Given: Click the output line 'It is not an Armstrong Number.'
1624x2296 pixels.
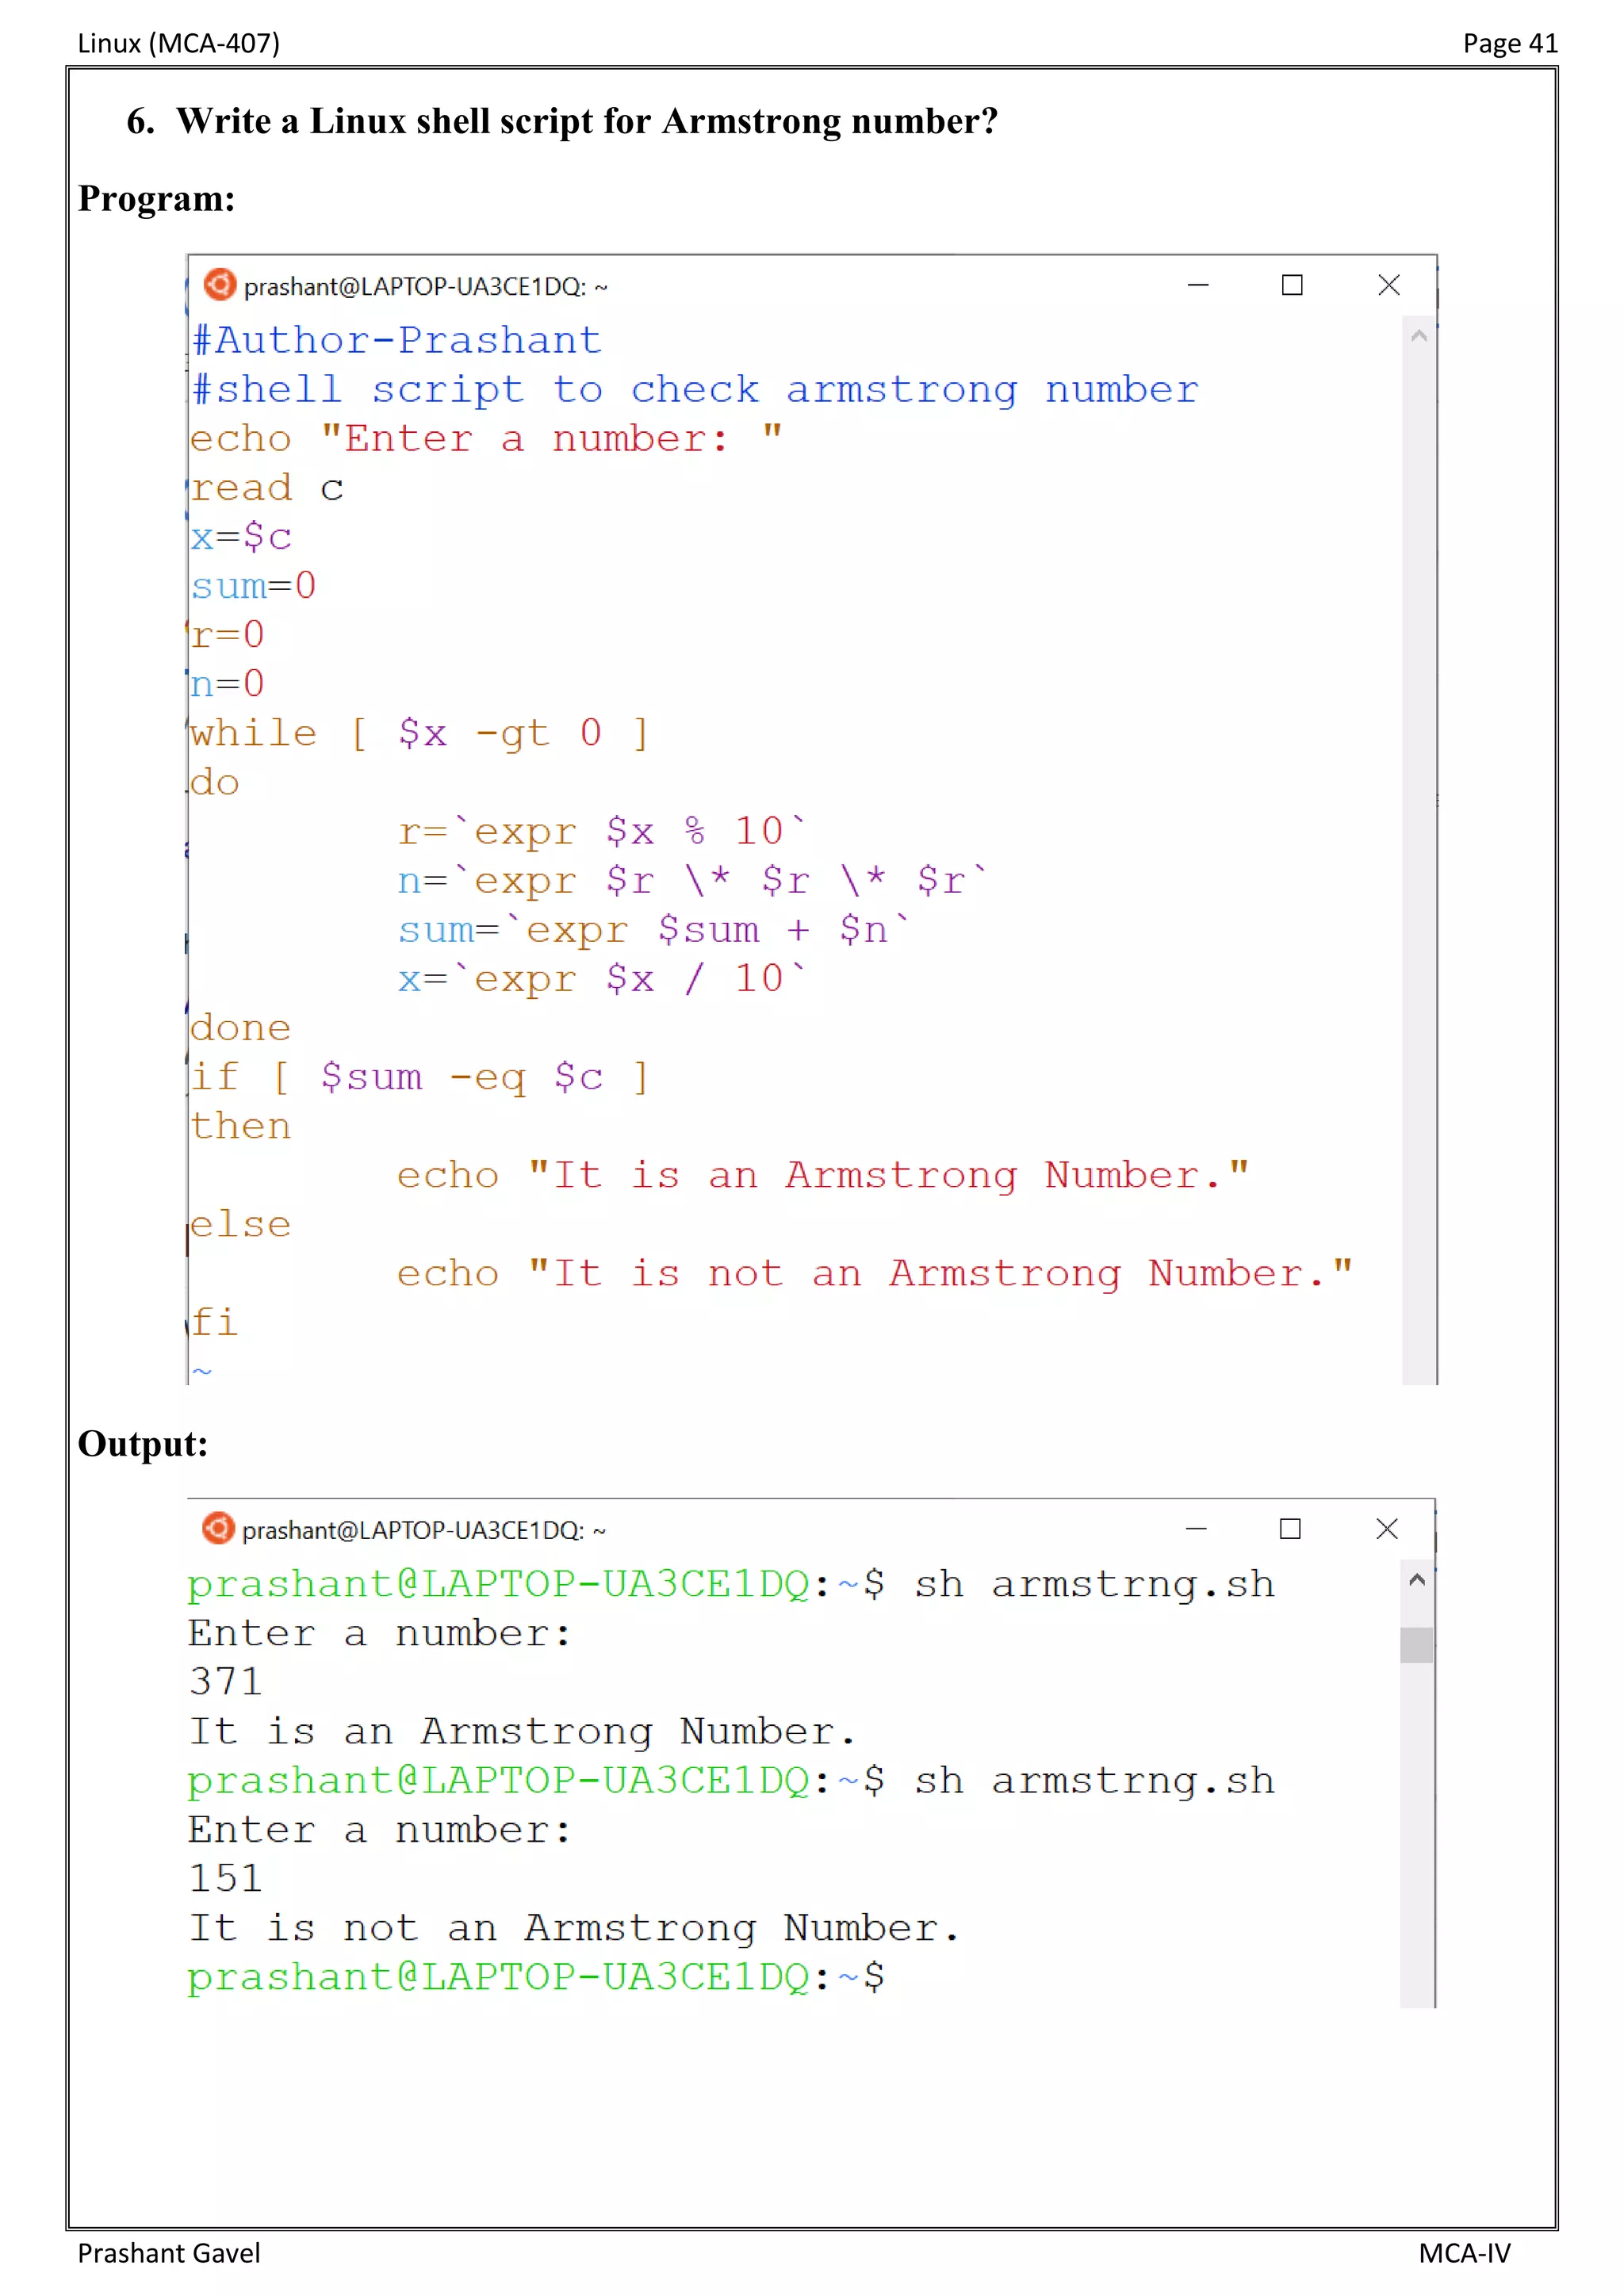Looking at the screenshot, I should 574,1928.
